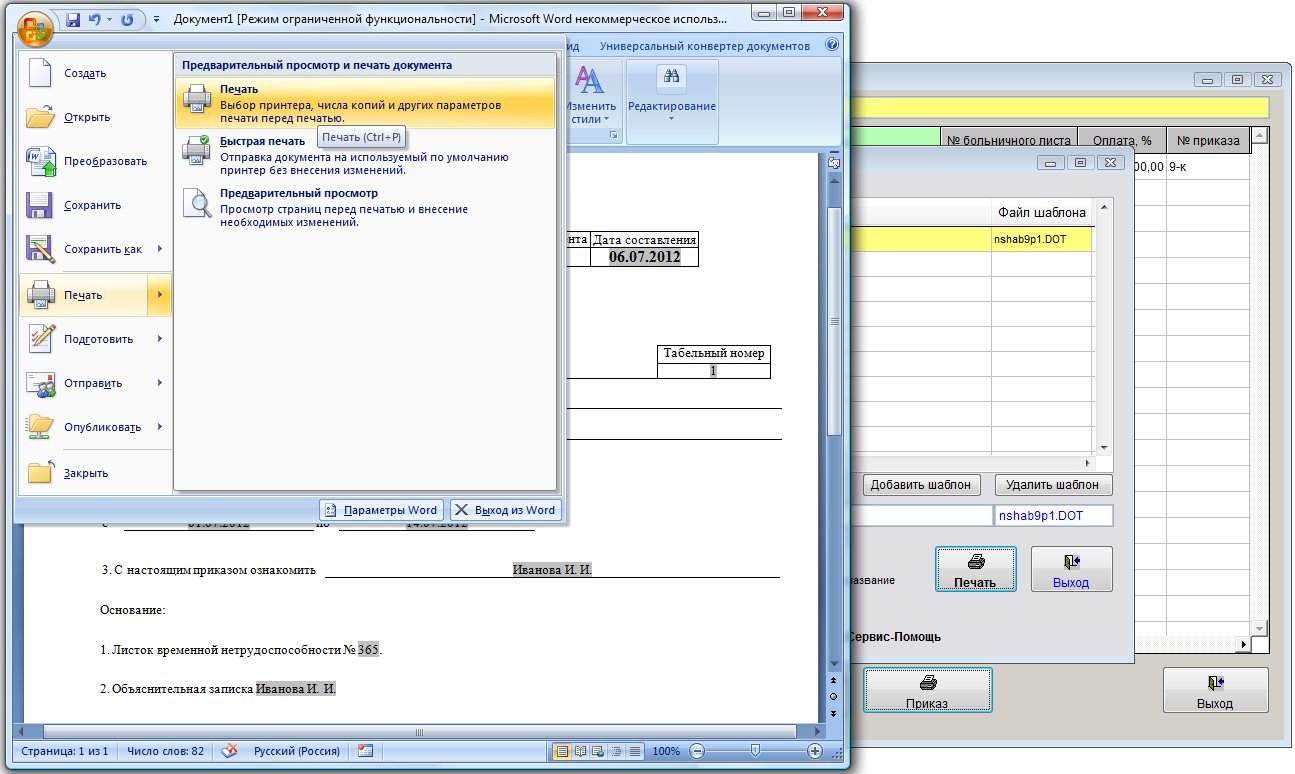Open the Редактирование group dropdown
Screen dimensions: 1295x774
tap(672, 99)
